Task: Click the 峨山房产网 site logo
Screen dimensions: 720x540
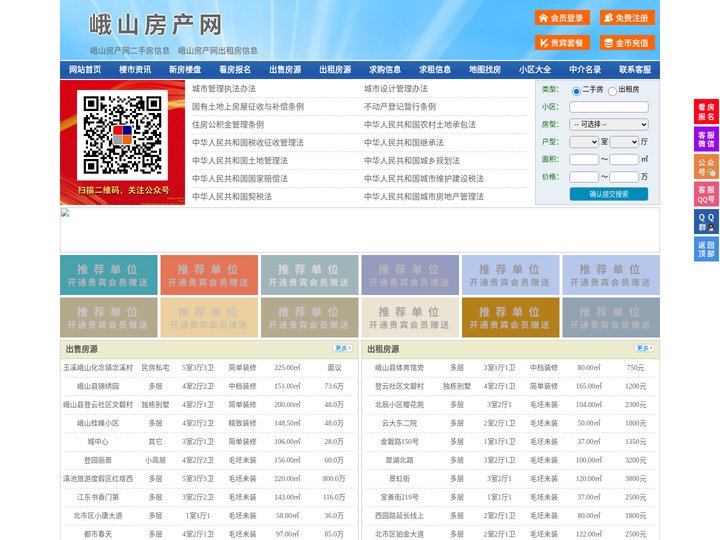Action: (156, 25)
